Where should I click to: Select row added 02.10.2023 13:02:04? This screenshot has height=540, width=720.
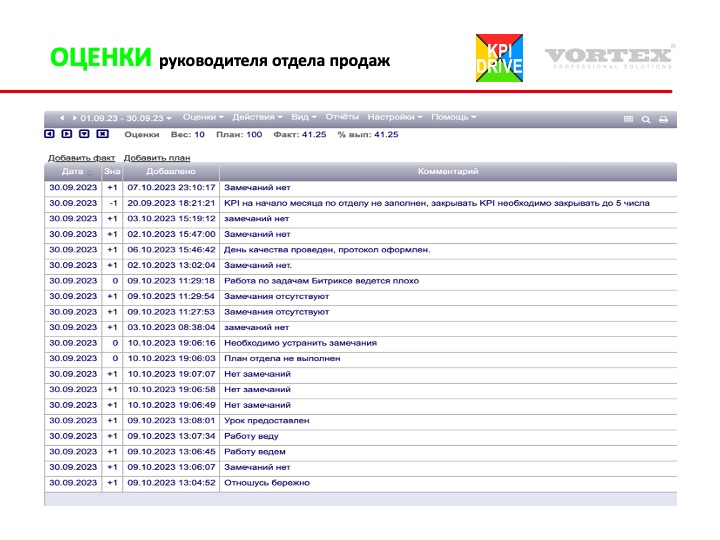360,265
